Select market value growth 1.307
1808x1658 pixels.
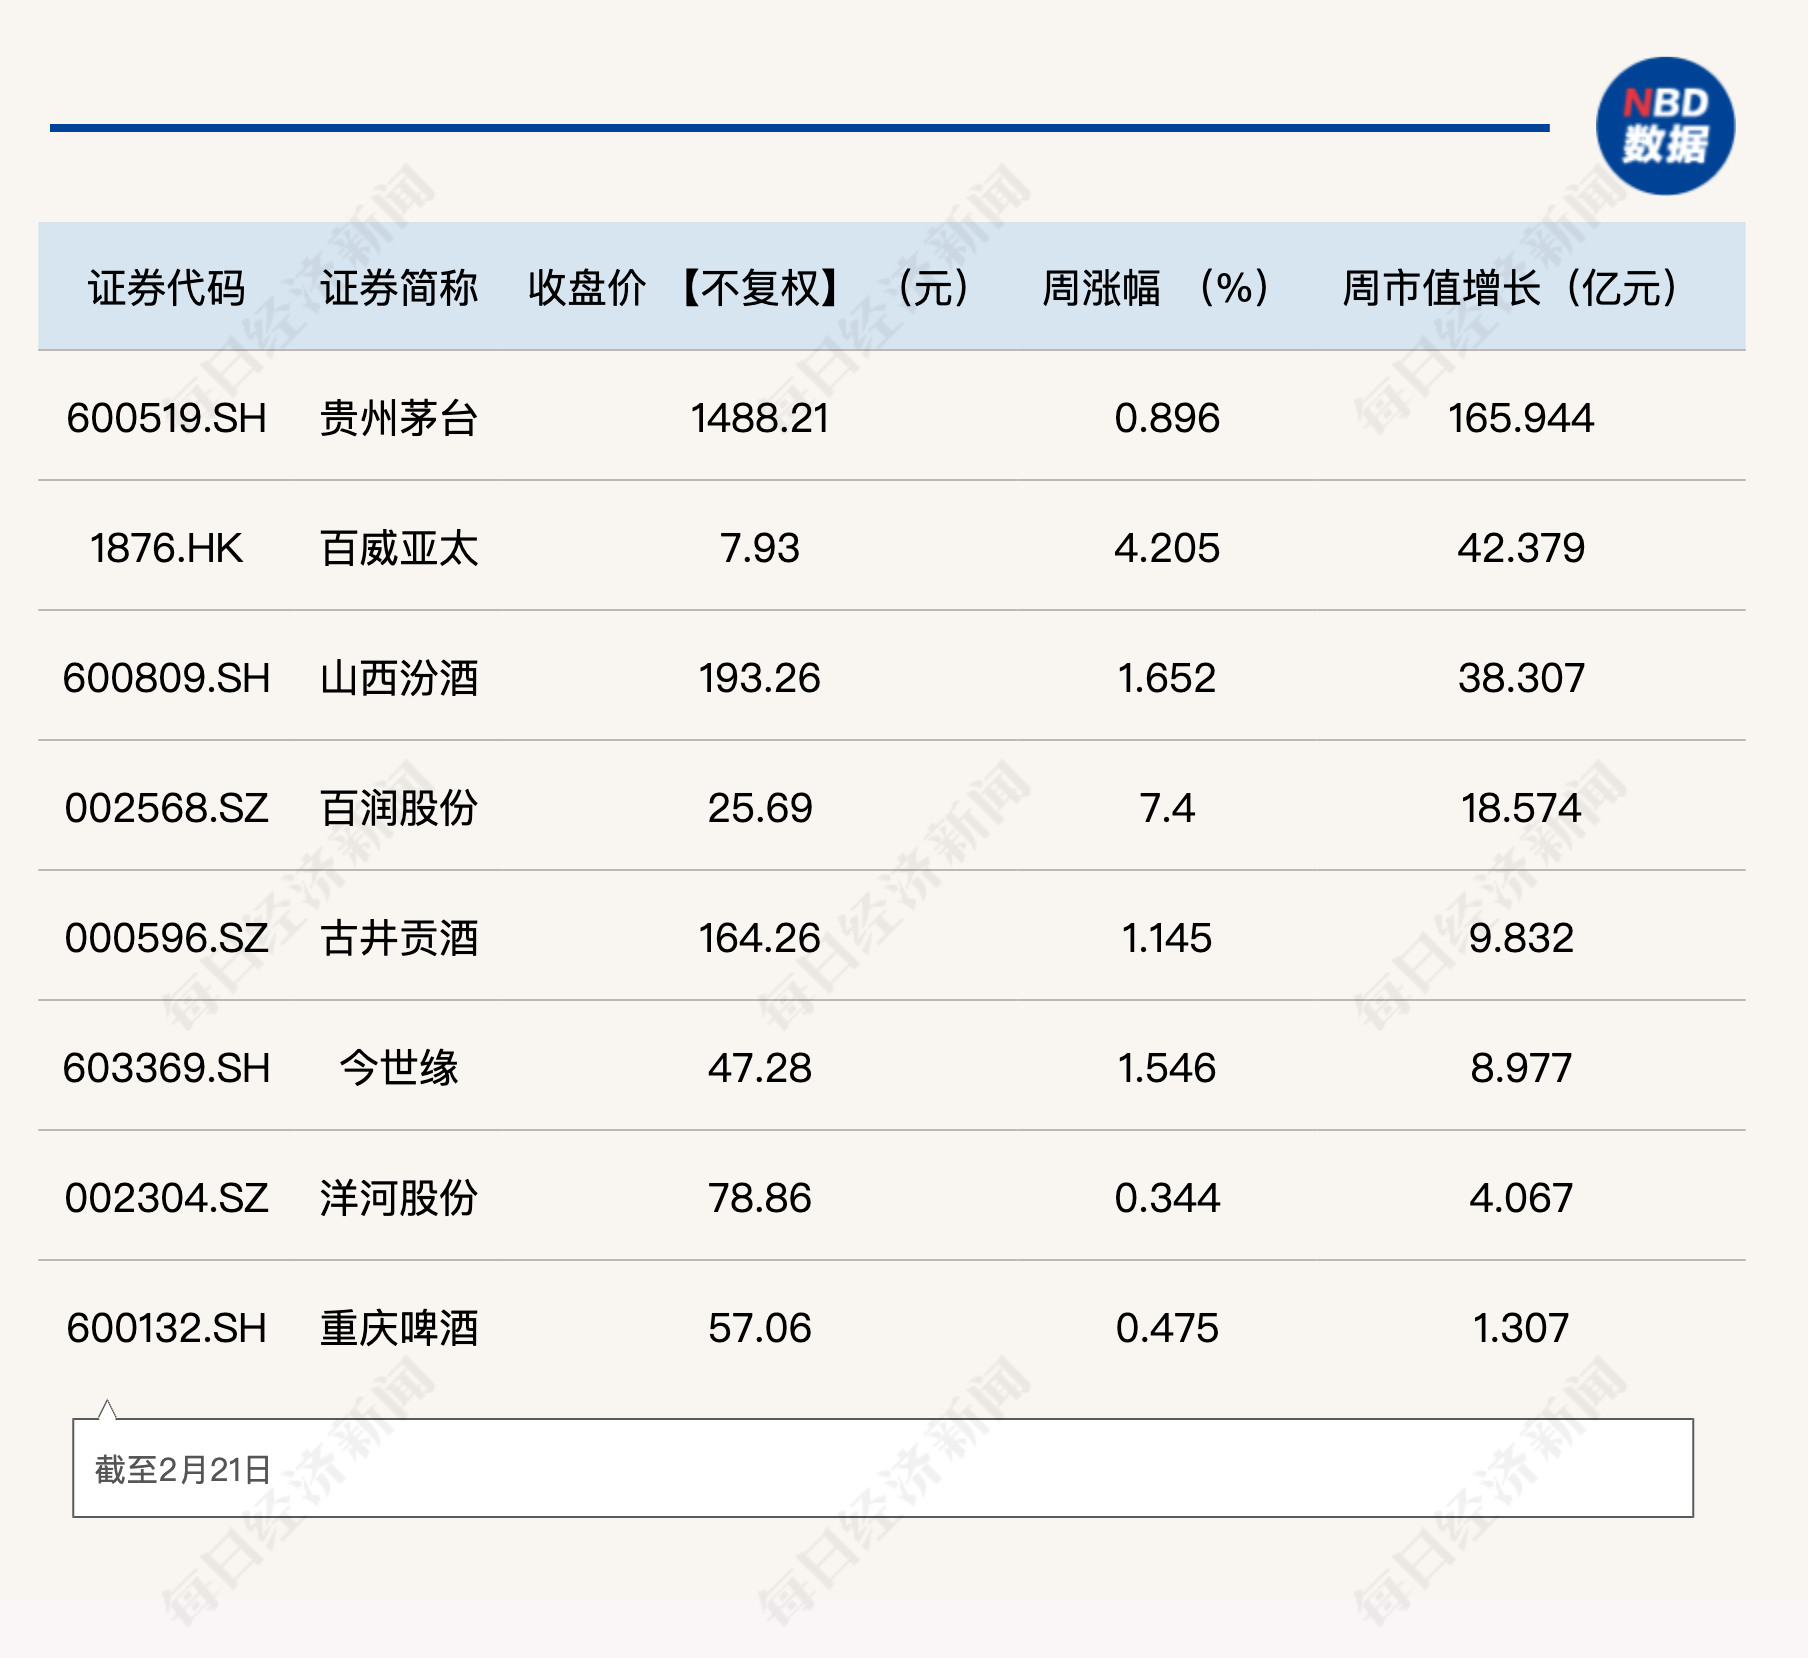[1521, 1328]
